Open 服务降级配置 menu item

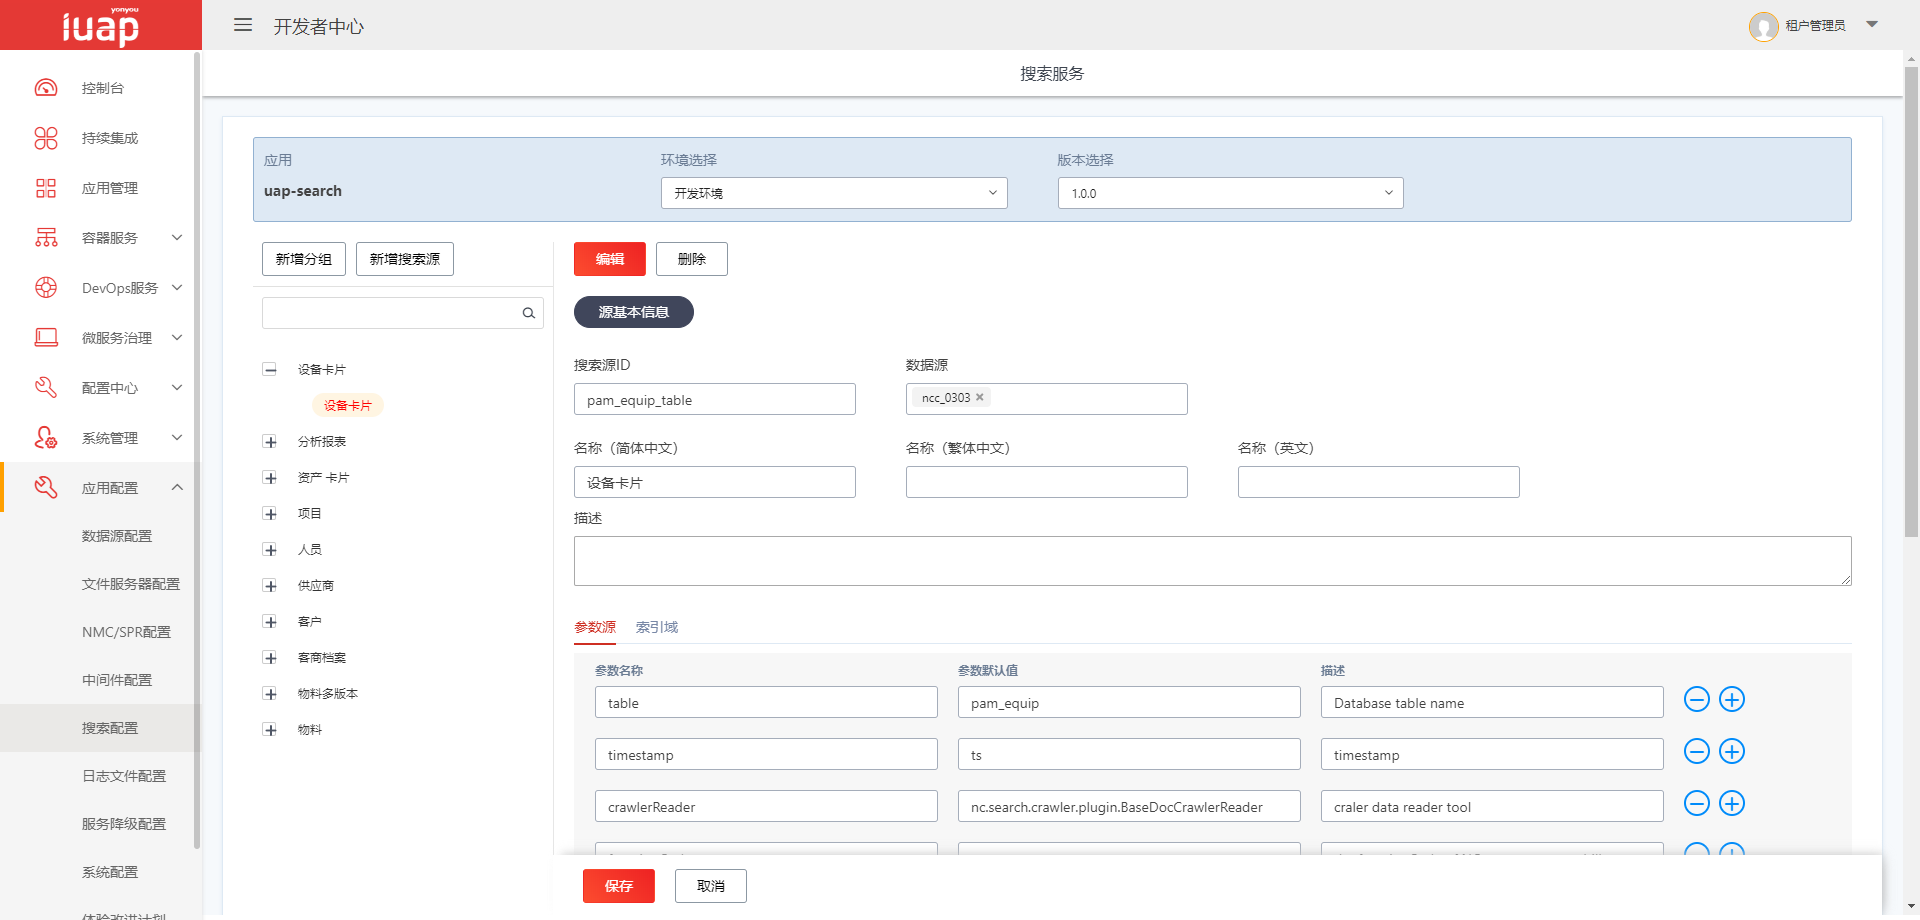point(124,824)
